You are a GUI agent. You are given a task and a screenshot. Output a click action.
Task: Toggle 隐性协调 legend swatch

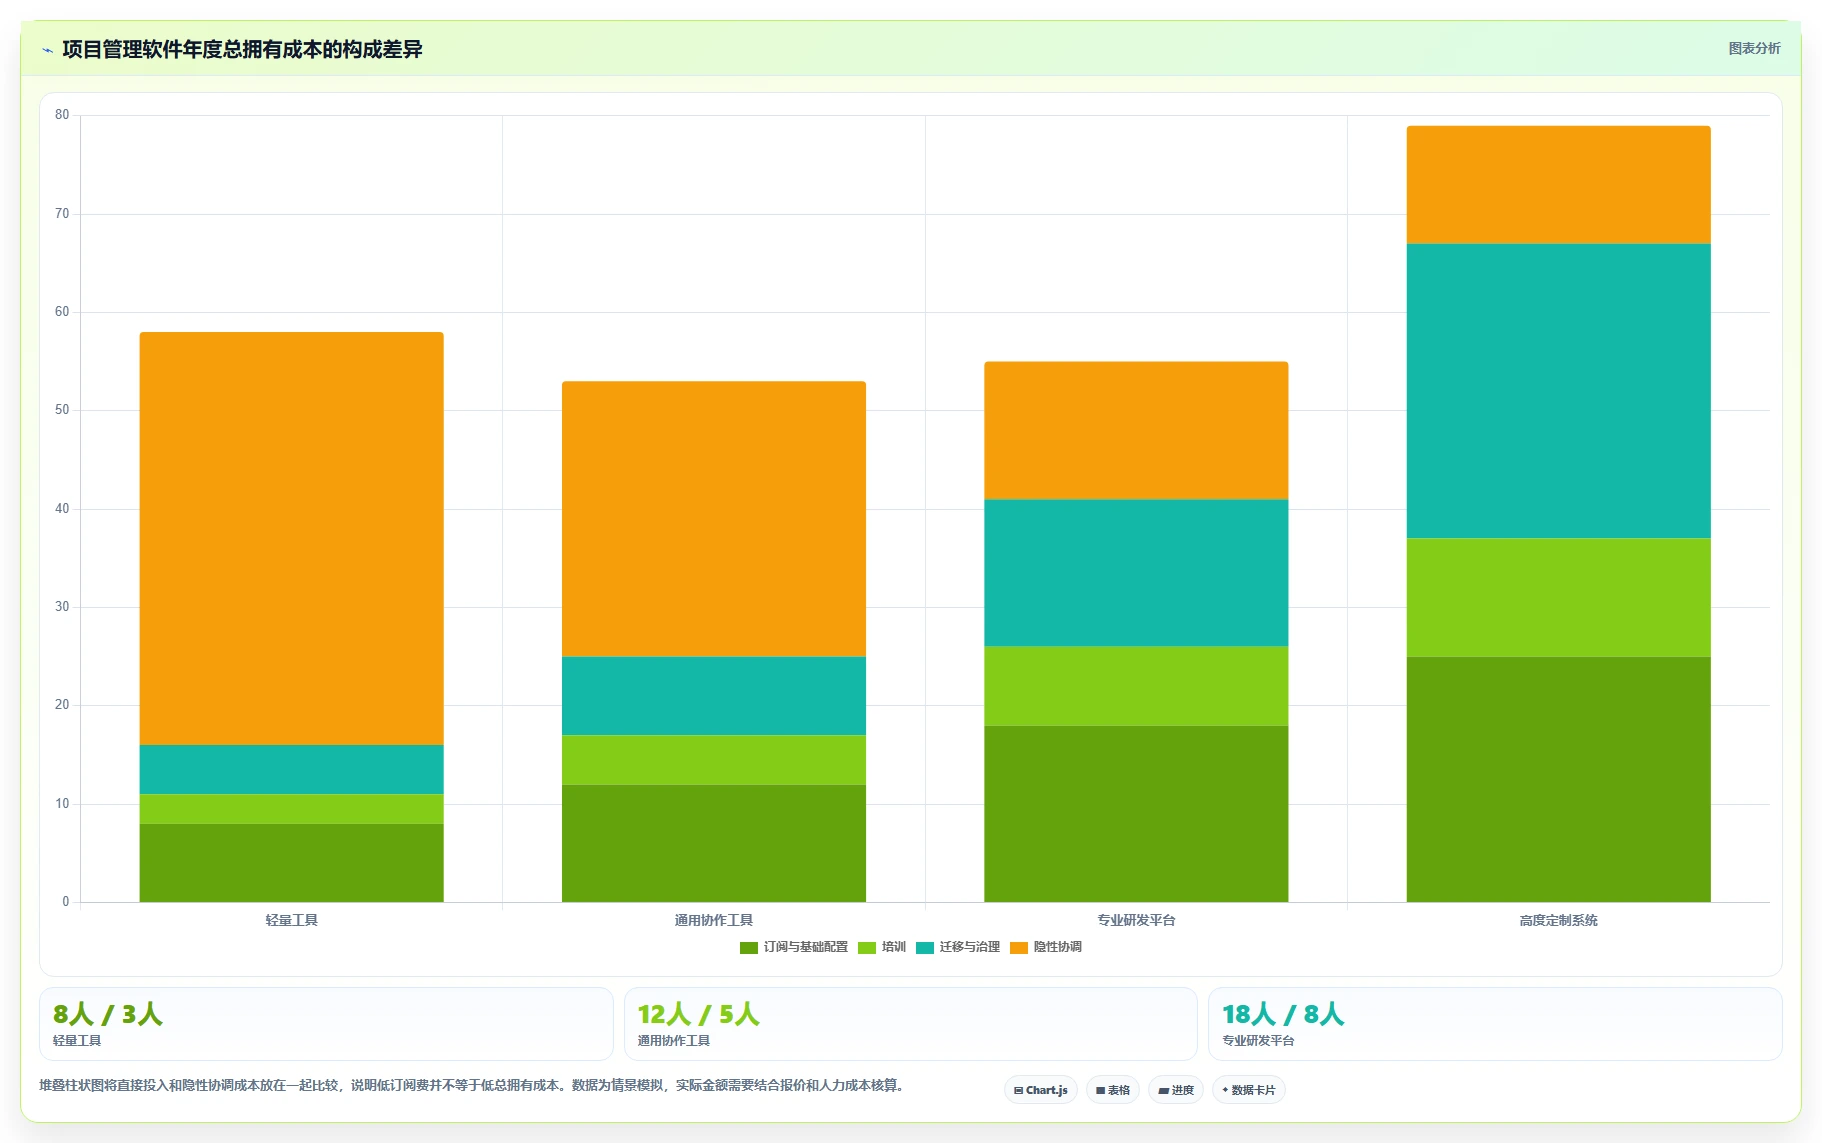point(1019,948)
